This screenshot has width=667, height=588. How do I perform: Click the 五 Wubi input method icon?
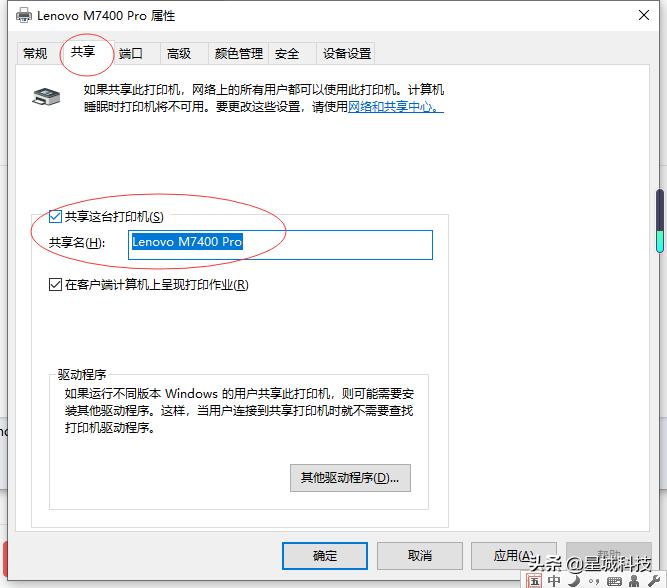point(534,581)
